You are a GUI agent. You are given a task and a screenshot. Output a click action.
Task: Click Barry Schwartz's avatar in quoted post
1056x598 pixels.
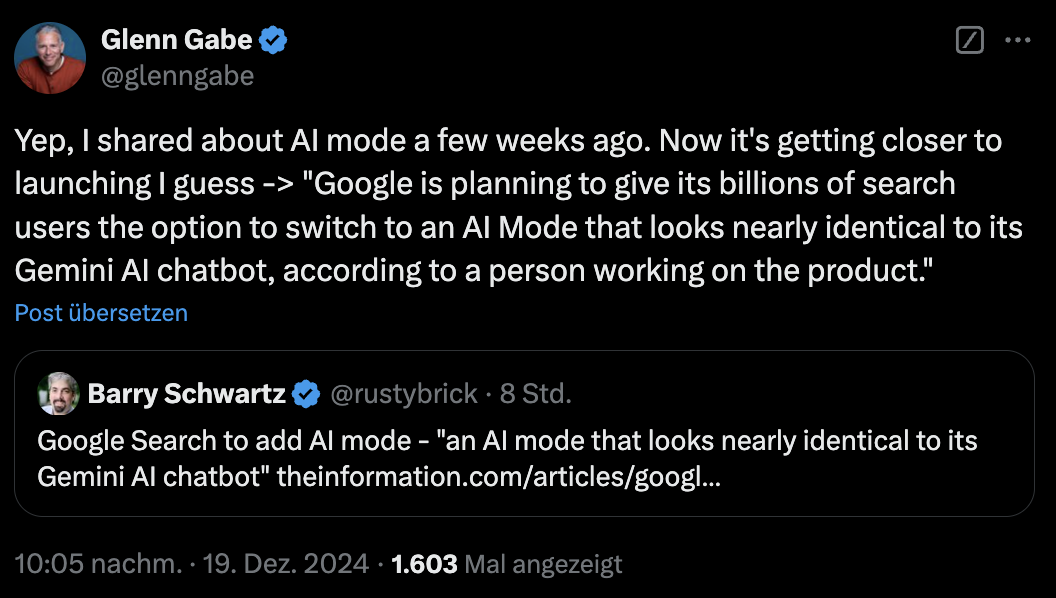coord(58,394)
